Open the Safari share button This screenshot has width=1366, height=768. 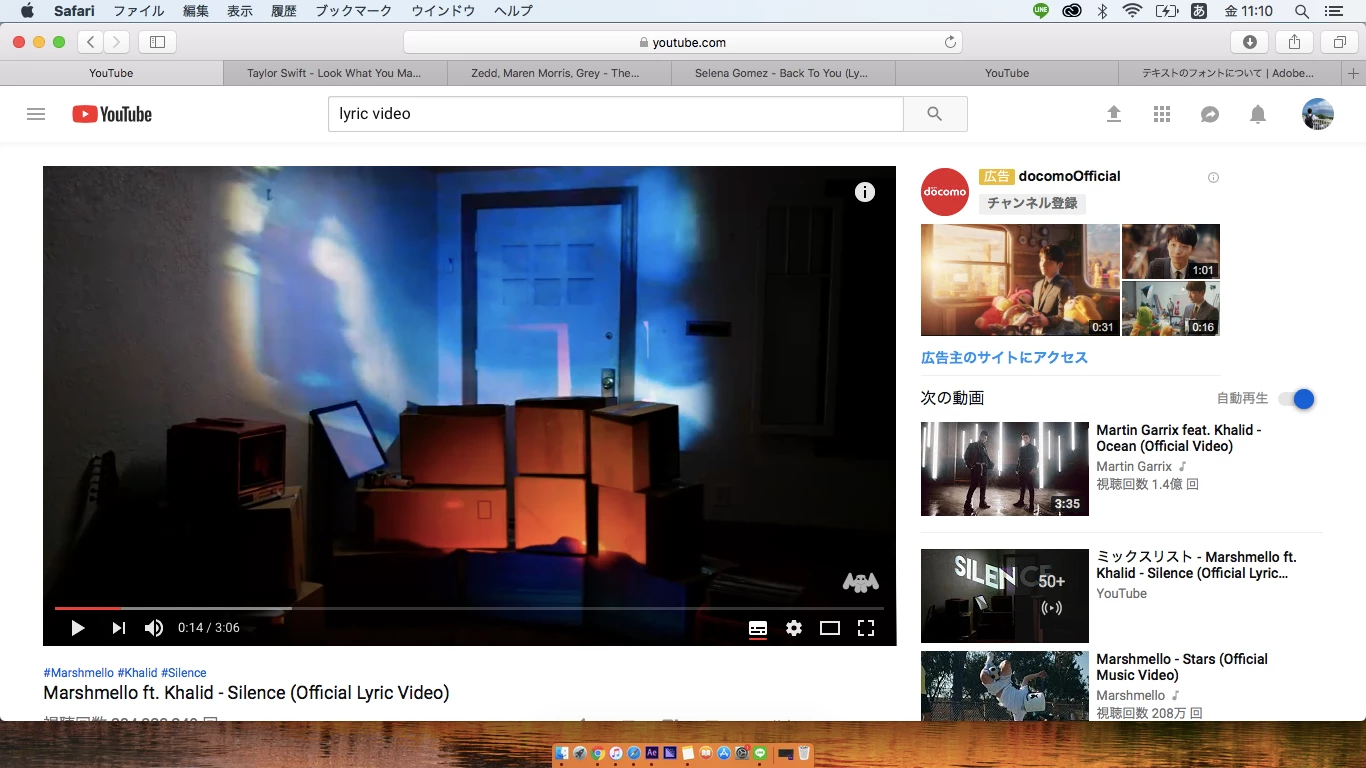click(x=1294, y=42)
